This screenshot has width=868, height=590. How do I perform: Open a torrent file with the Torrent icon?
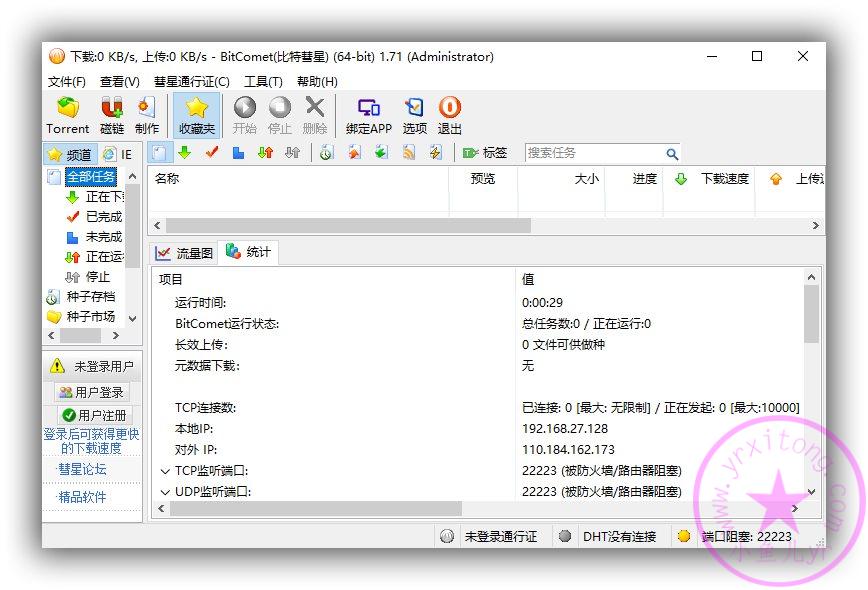pos(67,113)
